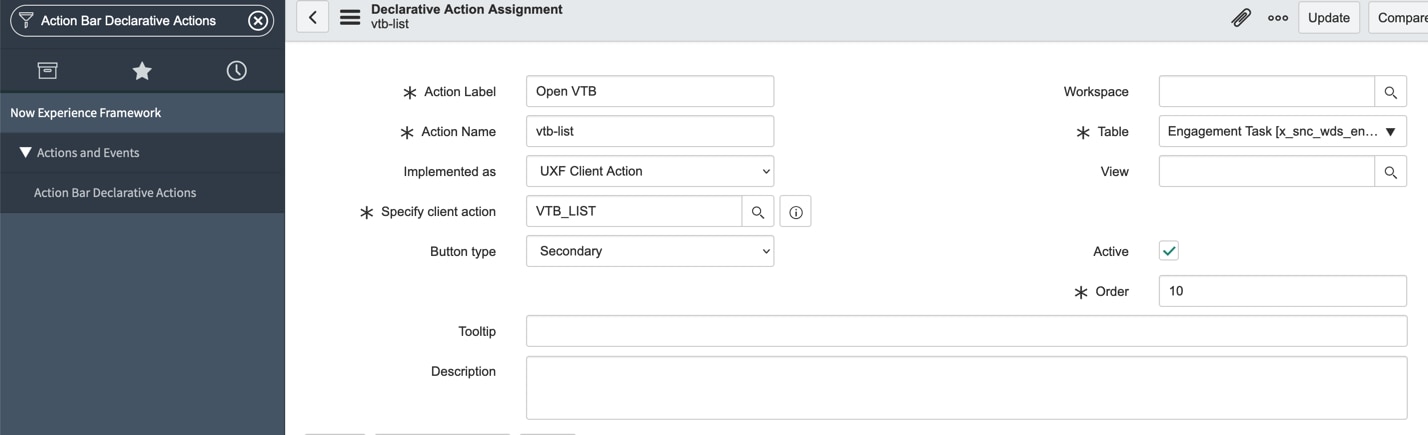Click the Specify client action field
Image resolution: width=1428 pixels, height=435 pixels.
634,211
